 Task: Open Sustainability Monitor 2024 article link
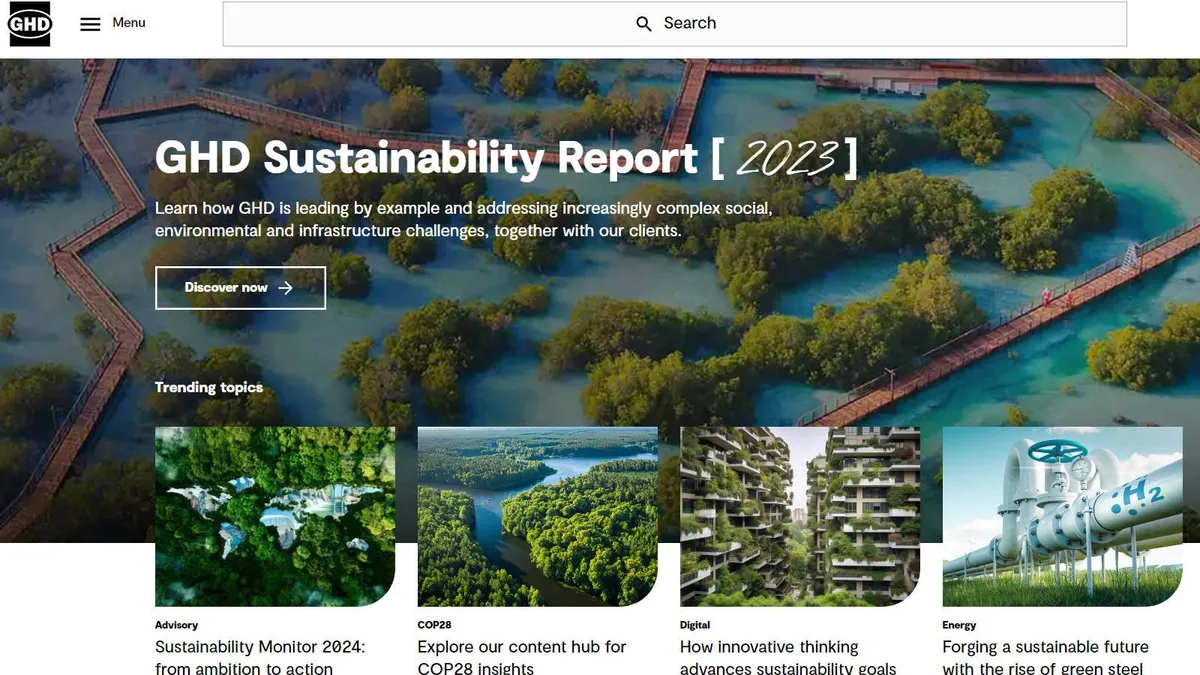pos(260,657)
